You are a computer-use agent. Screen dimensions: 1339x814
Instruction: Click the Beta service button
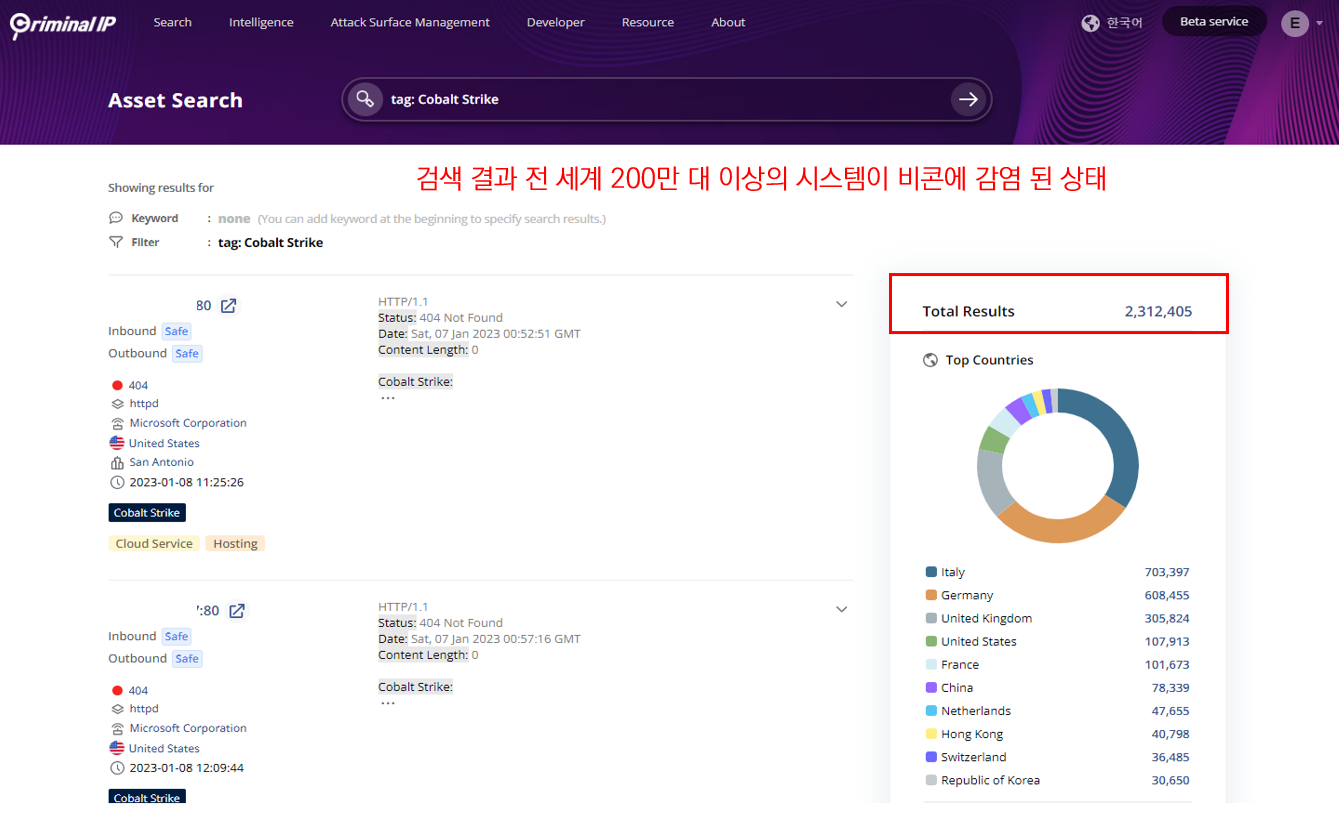(1214, 21)
